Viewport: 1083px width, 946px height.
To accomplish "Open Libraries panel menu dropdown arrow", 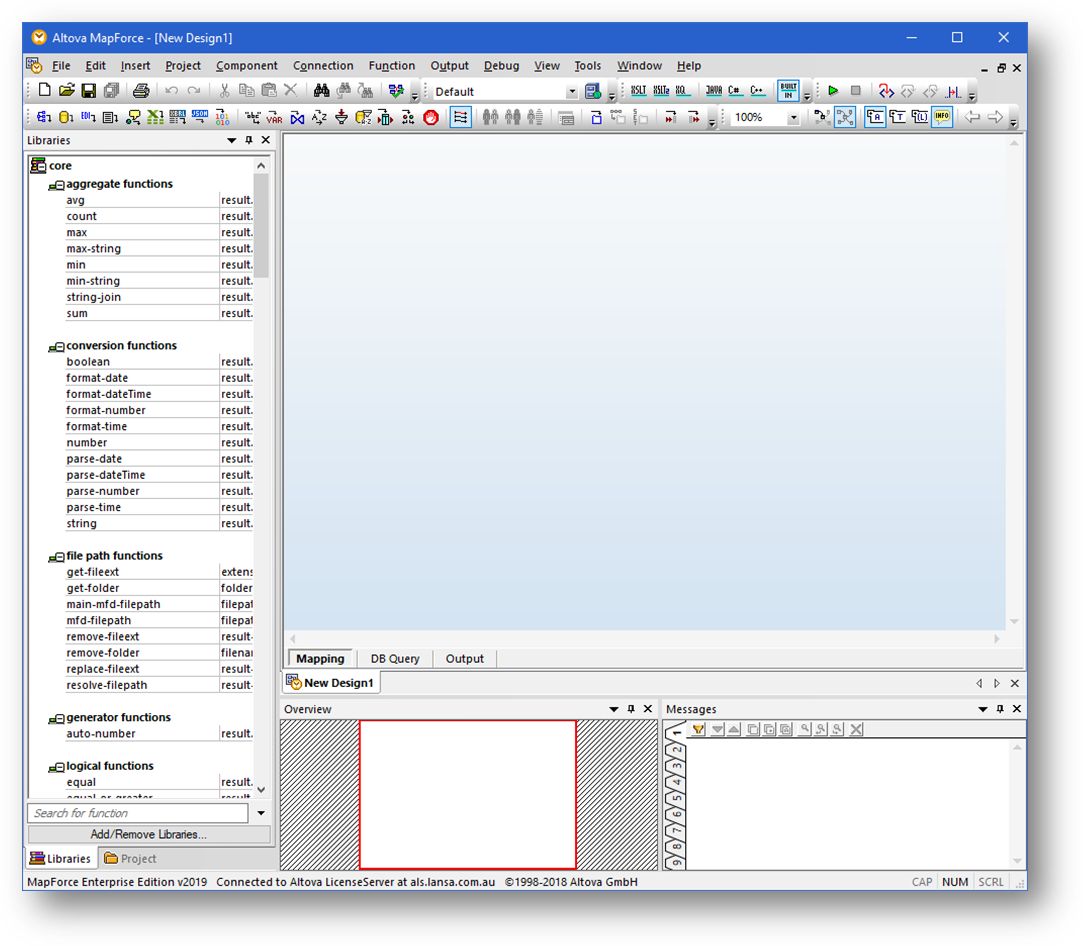I will click(x=231, y=140).
